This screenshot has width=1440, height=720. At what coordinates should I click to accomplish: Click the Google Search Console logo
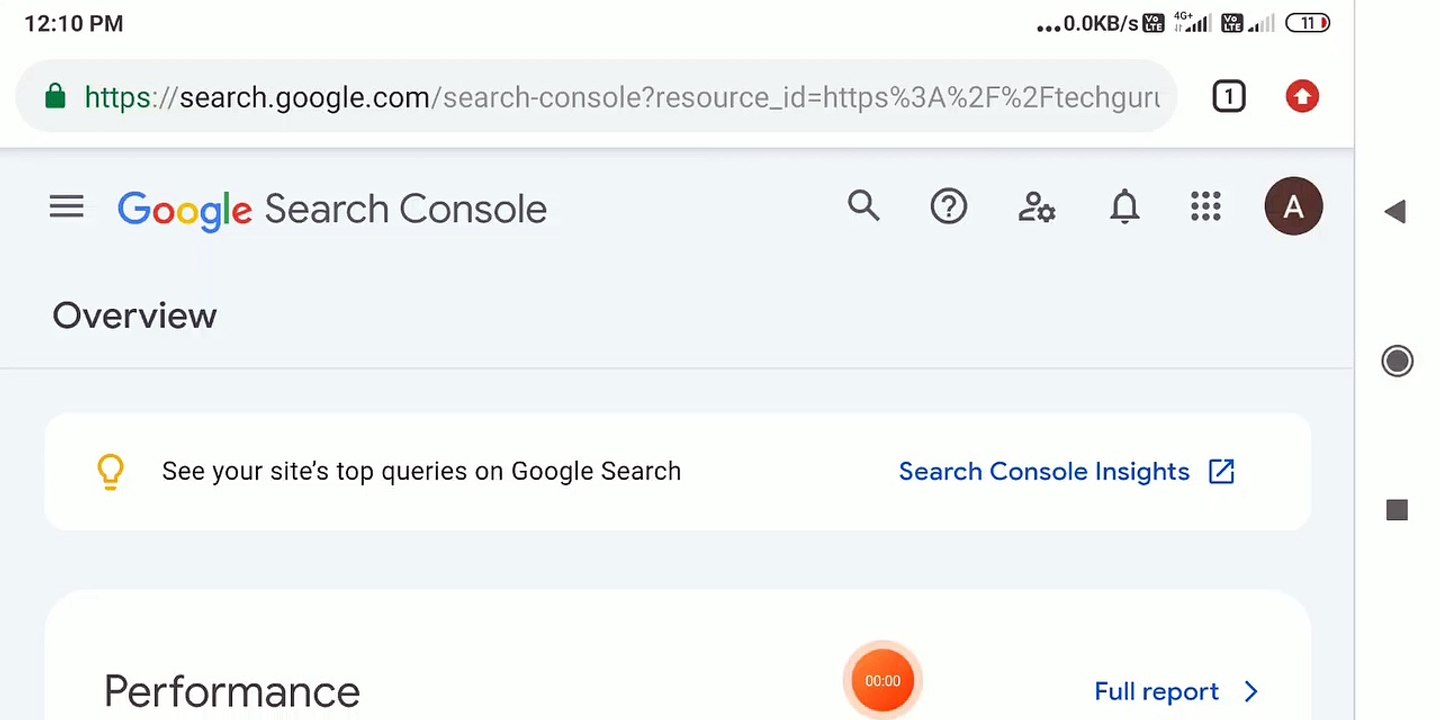pos(332,210)
